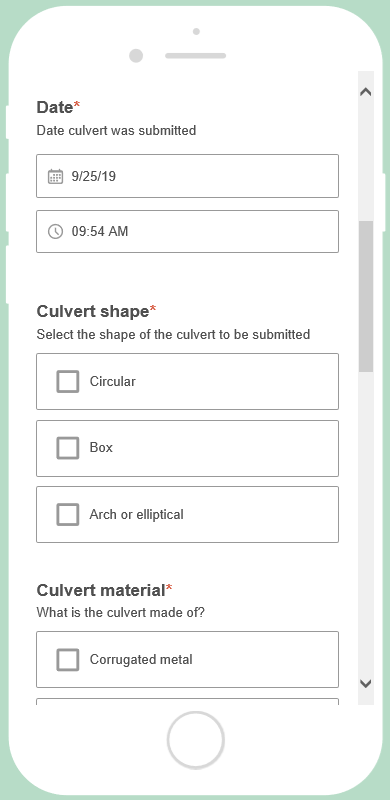Check the Box culvert shape checkbox
390x800 pixels.
coord(68,448)
